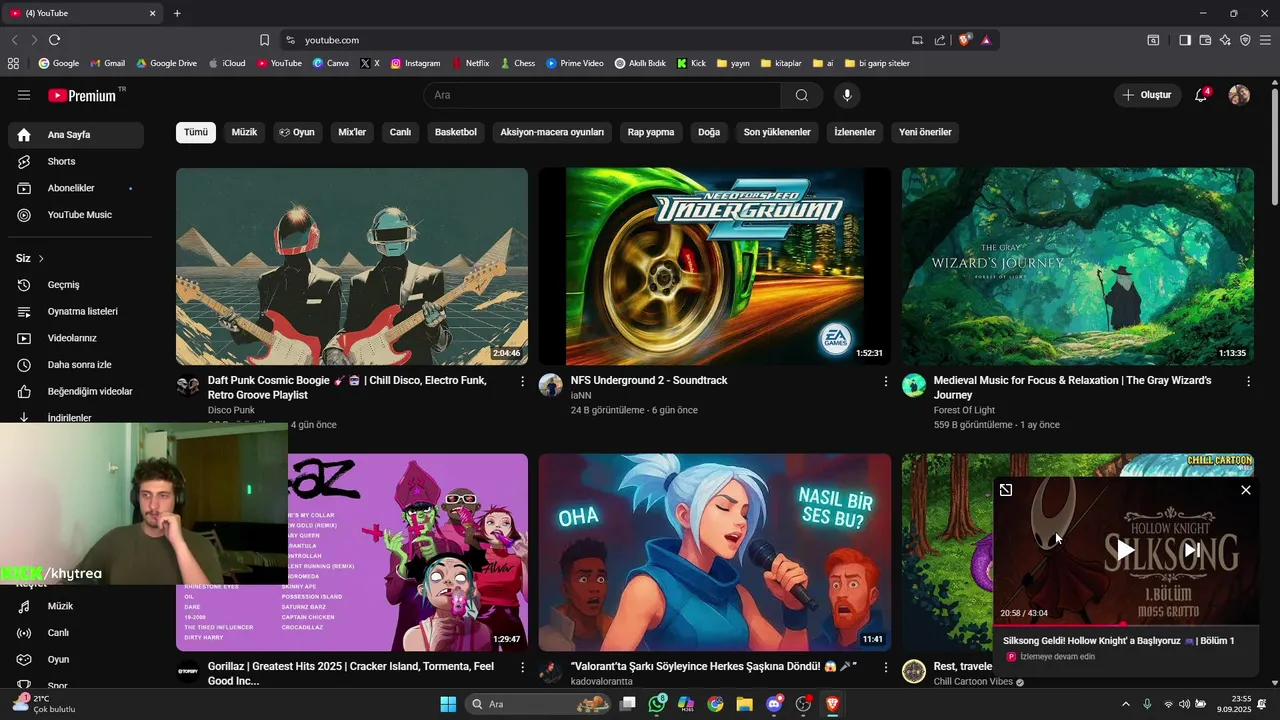1280x720 pixels.
Task: Expand the Siz section chevron
Action: point(41,258)
